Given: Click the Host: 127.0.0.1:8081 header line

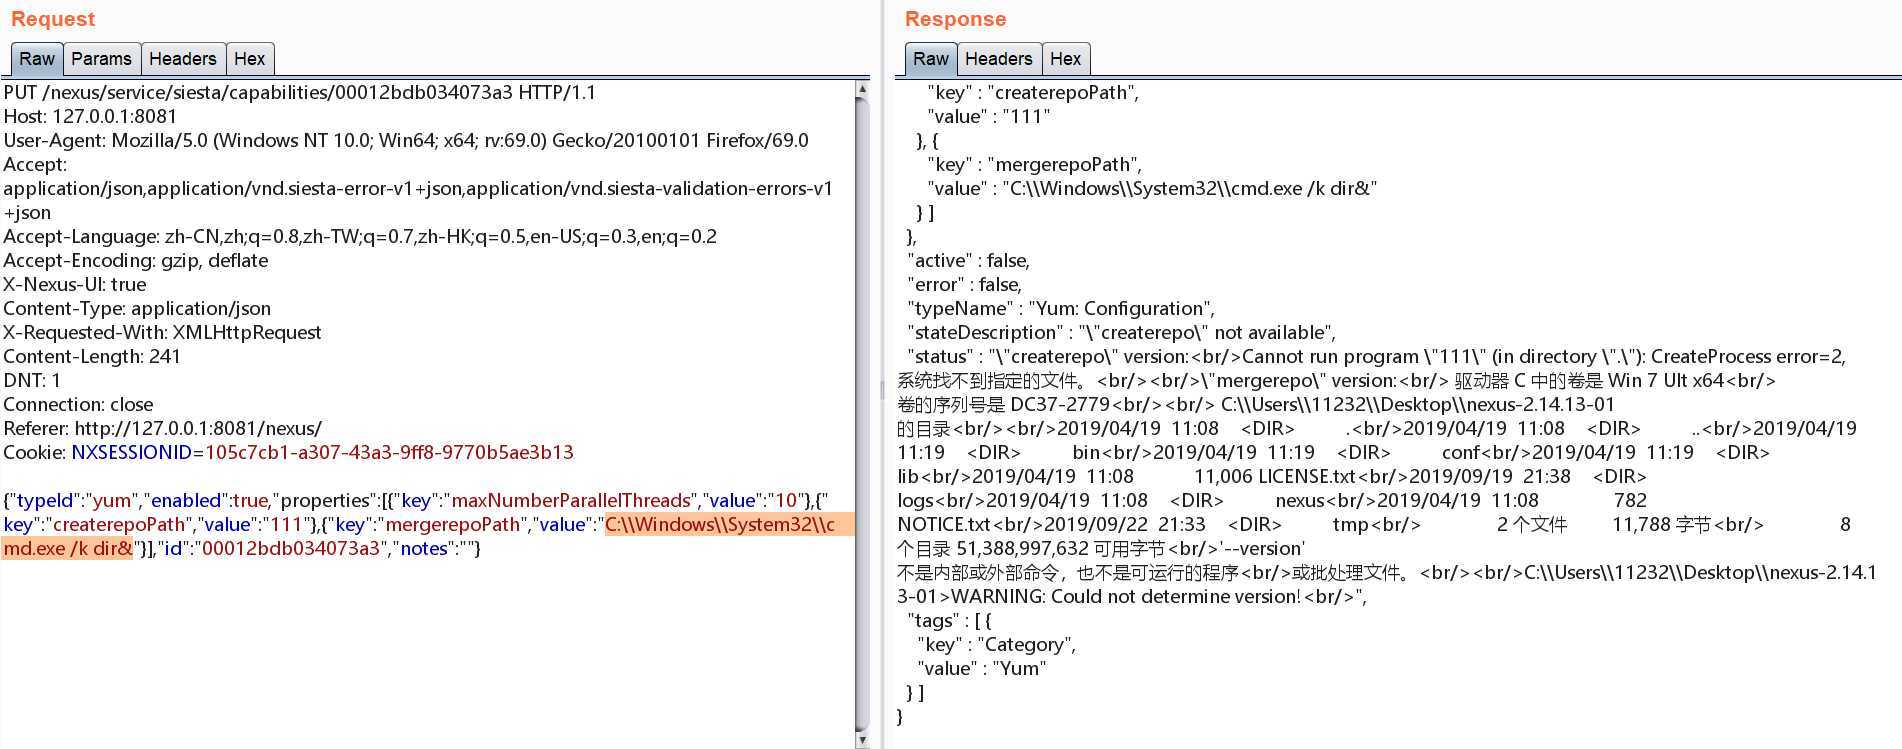Looking at the screenshot, I should (90, 116).
